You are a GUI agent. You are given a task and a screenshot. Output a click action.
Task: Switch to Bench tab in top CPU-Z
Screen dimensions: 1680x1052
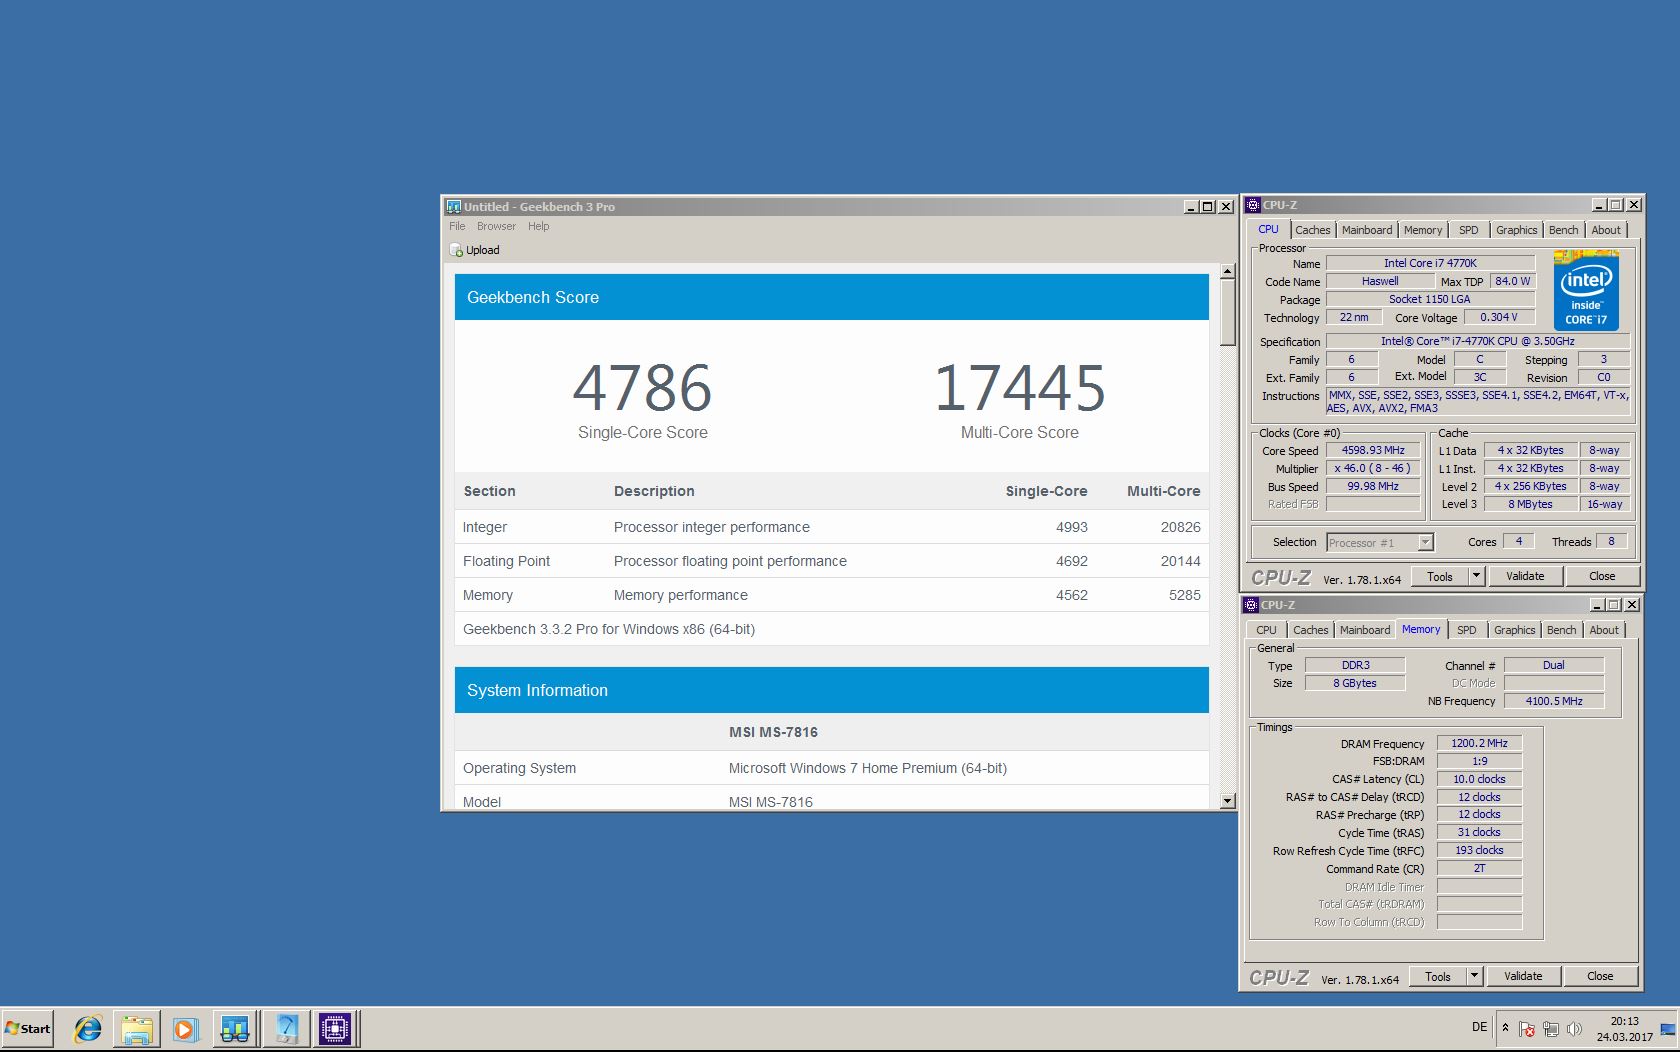1563,230
